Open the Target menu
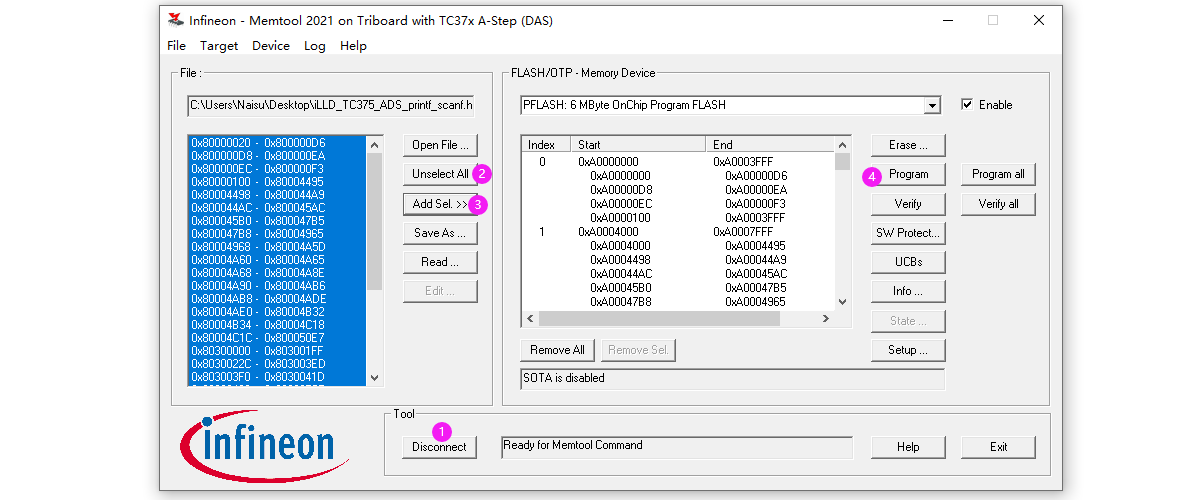The height and width of the screenshot is (500, 1200). tap(219, 46)
